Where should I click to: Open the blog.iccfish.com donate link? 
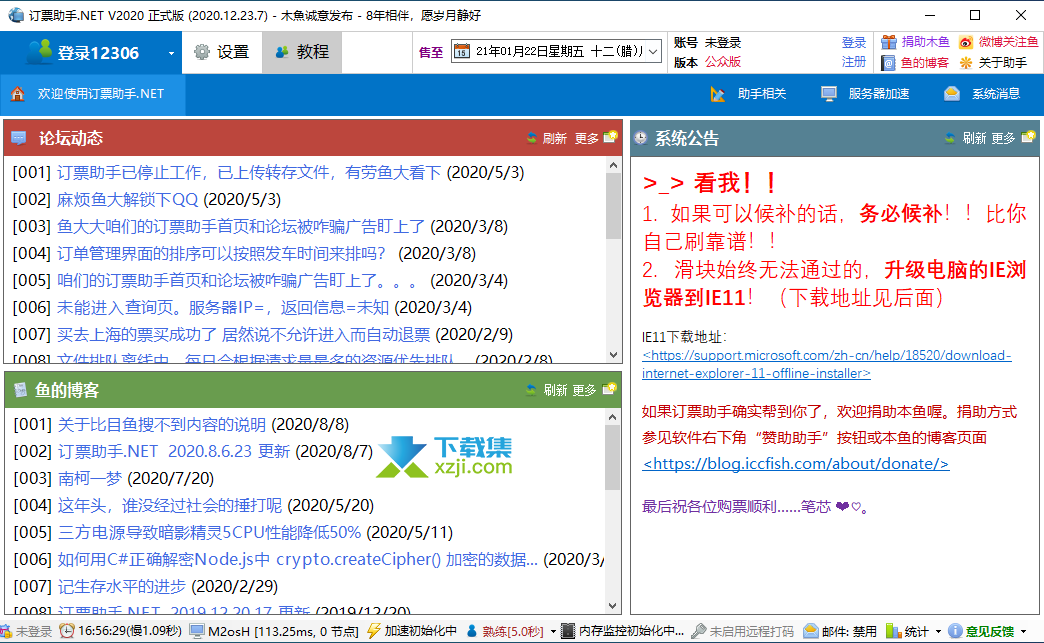[796, 463]
